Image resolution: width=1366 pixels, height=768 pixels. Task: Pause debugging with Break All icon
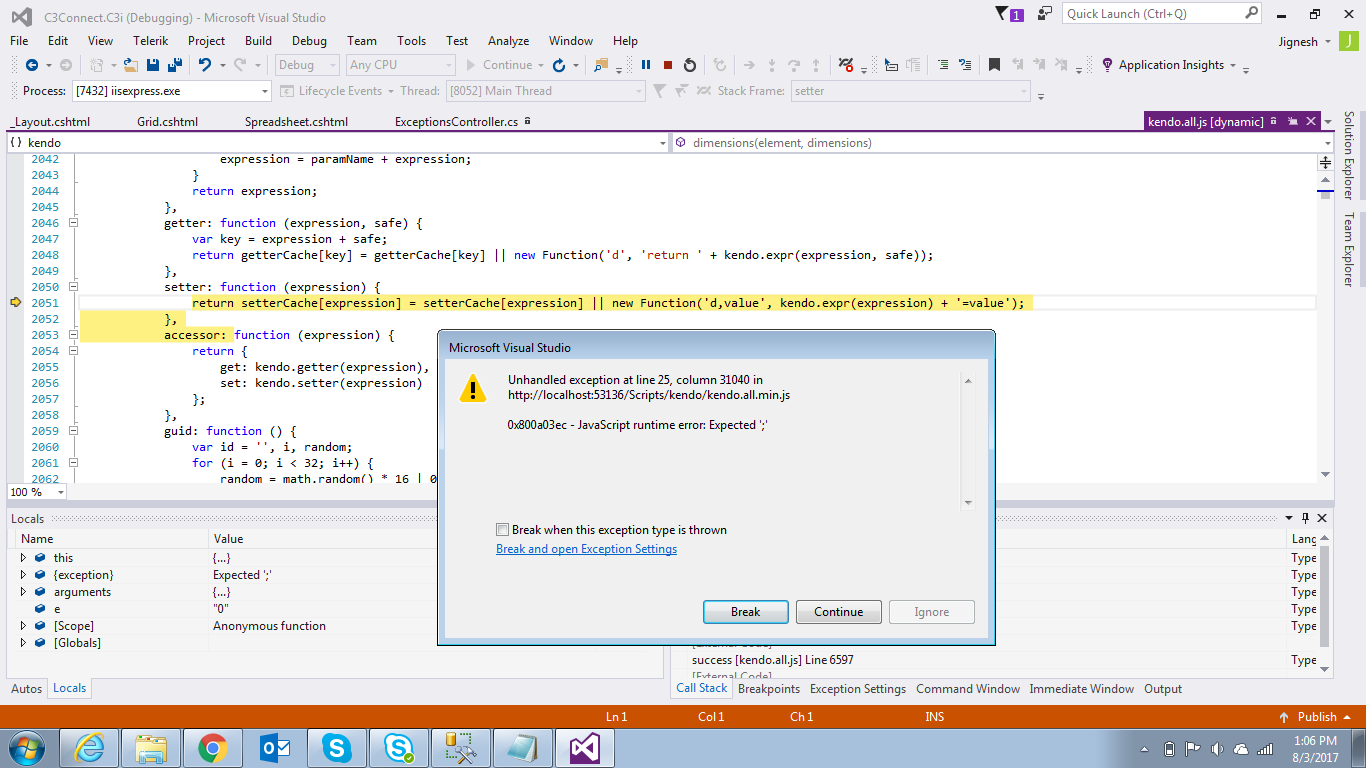tap(646, 65)
